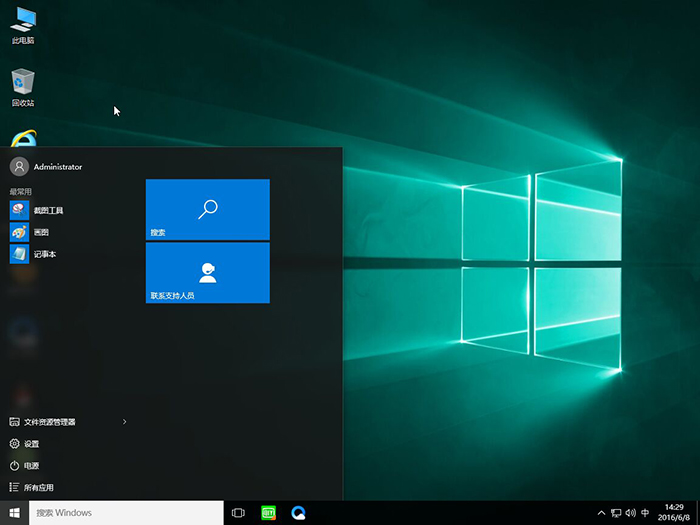Open the blue browser icon on taskbar

click(298, 513)
